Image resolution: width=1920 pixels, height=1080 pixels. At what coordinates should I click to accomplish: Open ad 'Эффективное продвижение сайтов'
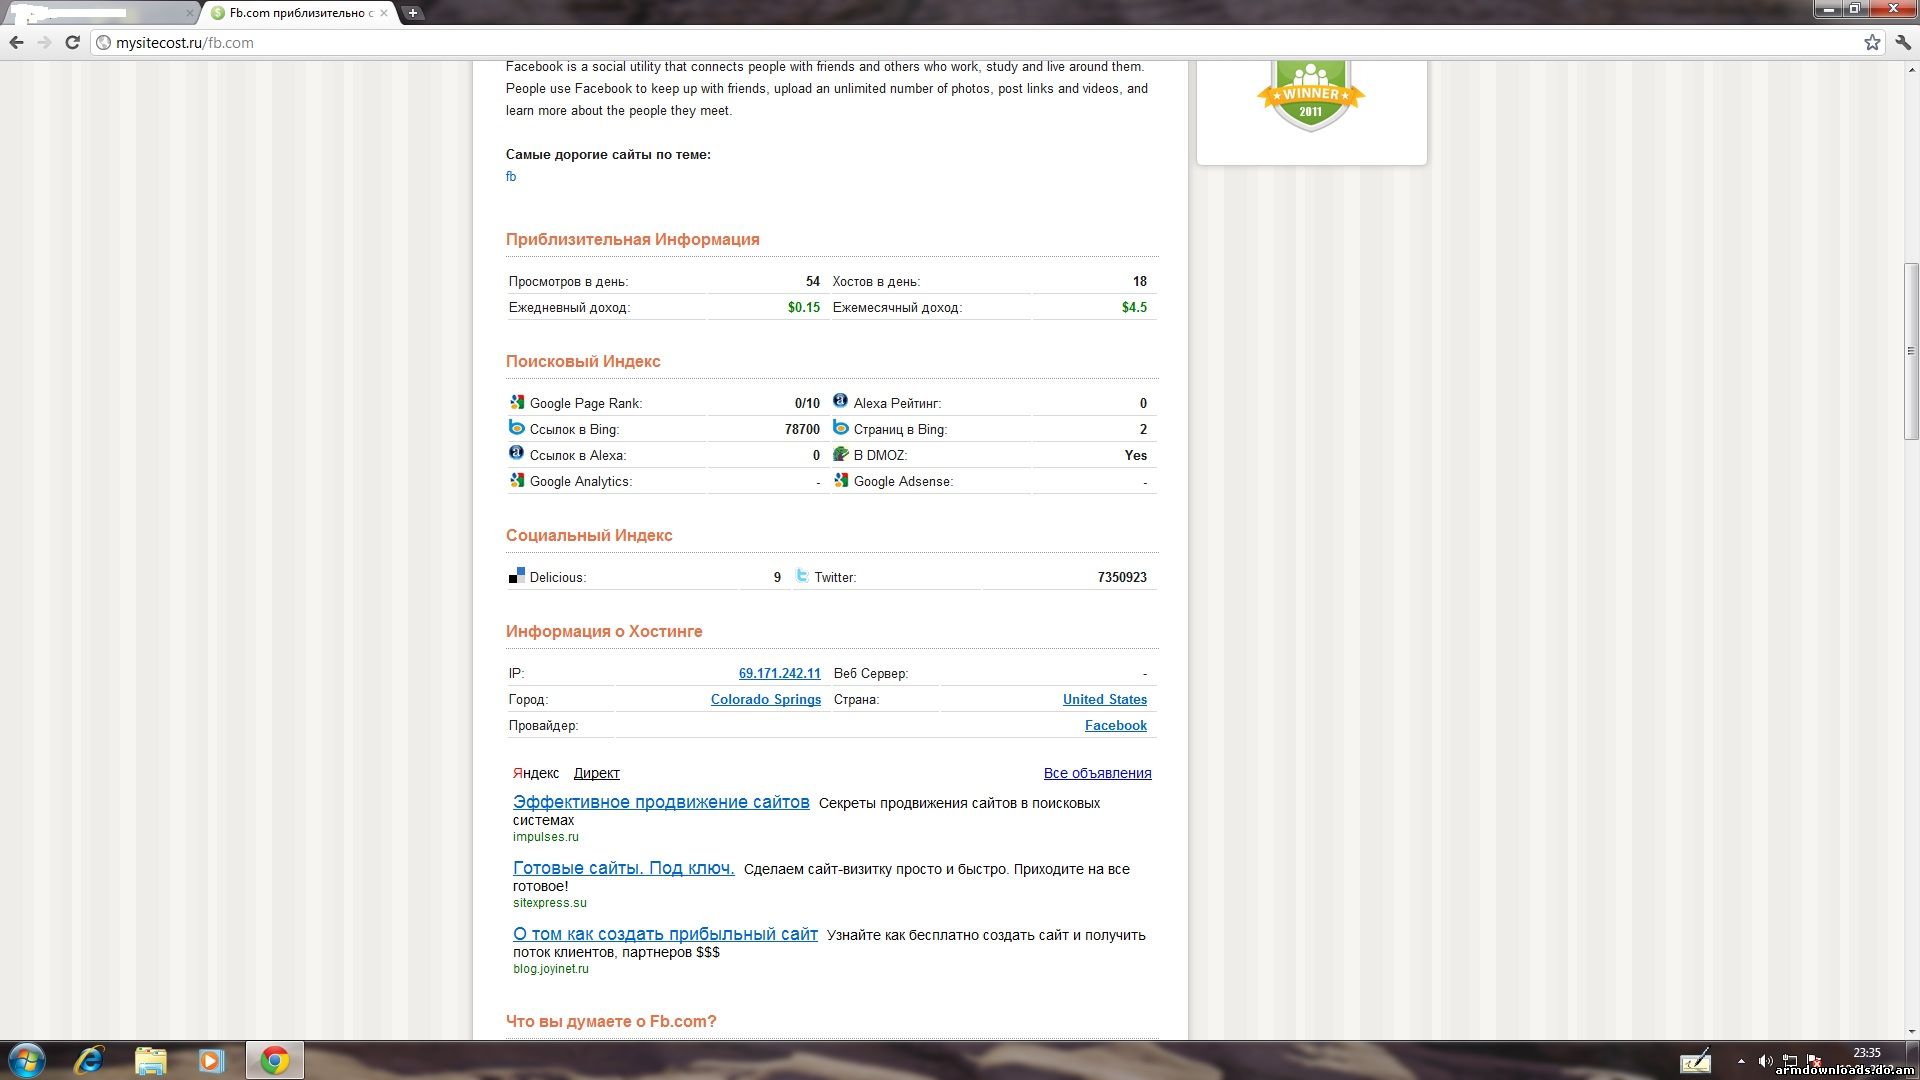(x=661, y=802)
